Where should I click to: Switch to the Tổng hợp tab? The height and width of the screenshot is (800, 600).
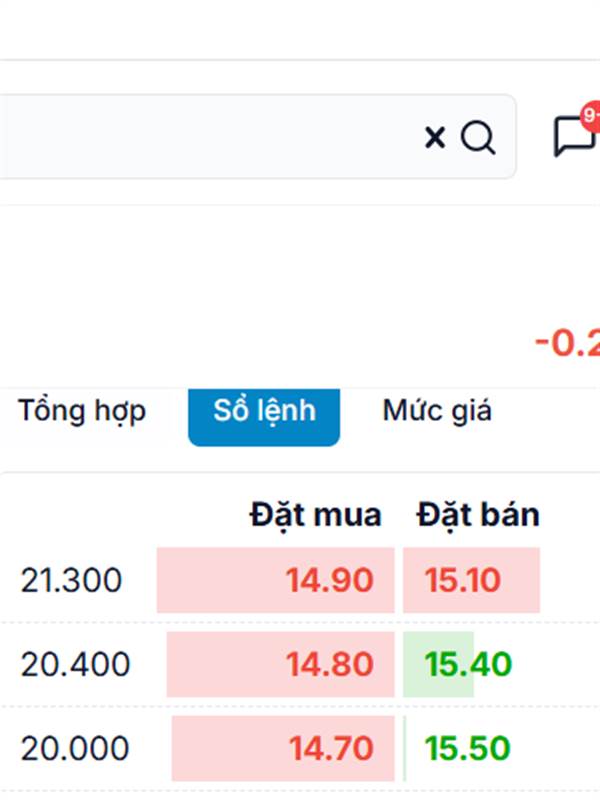82,411
